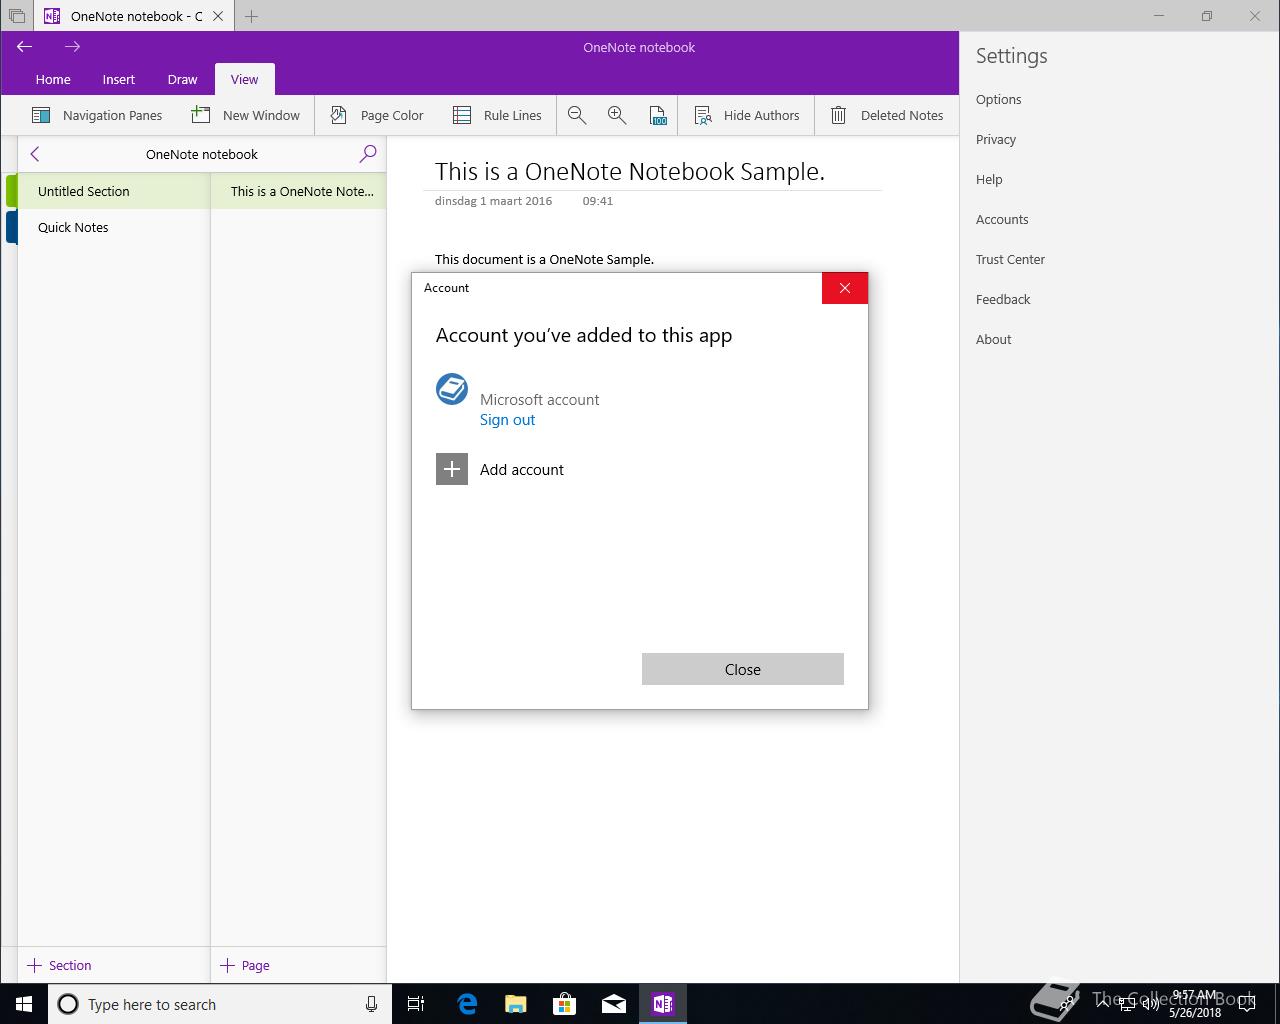Add a new Section at the bottom

[60, 965]
